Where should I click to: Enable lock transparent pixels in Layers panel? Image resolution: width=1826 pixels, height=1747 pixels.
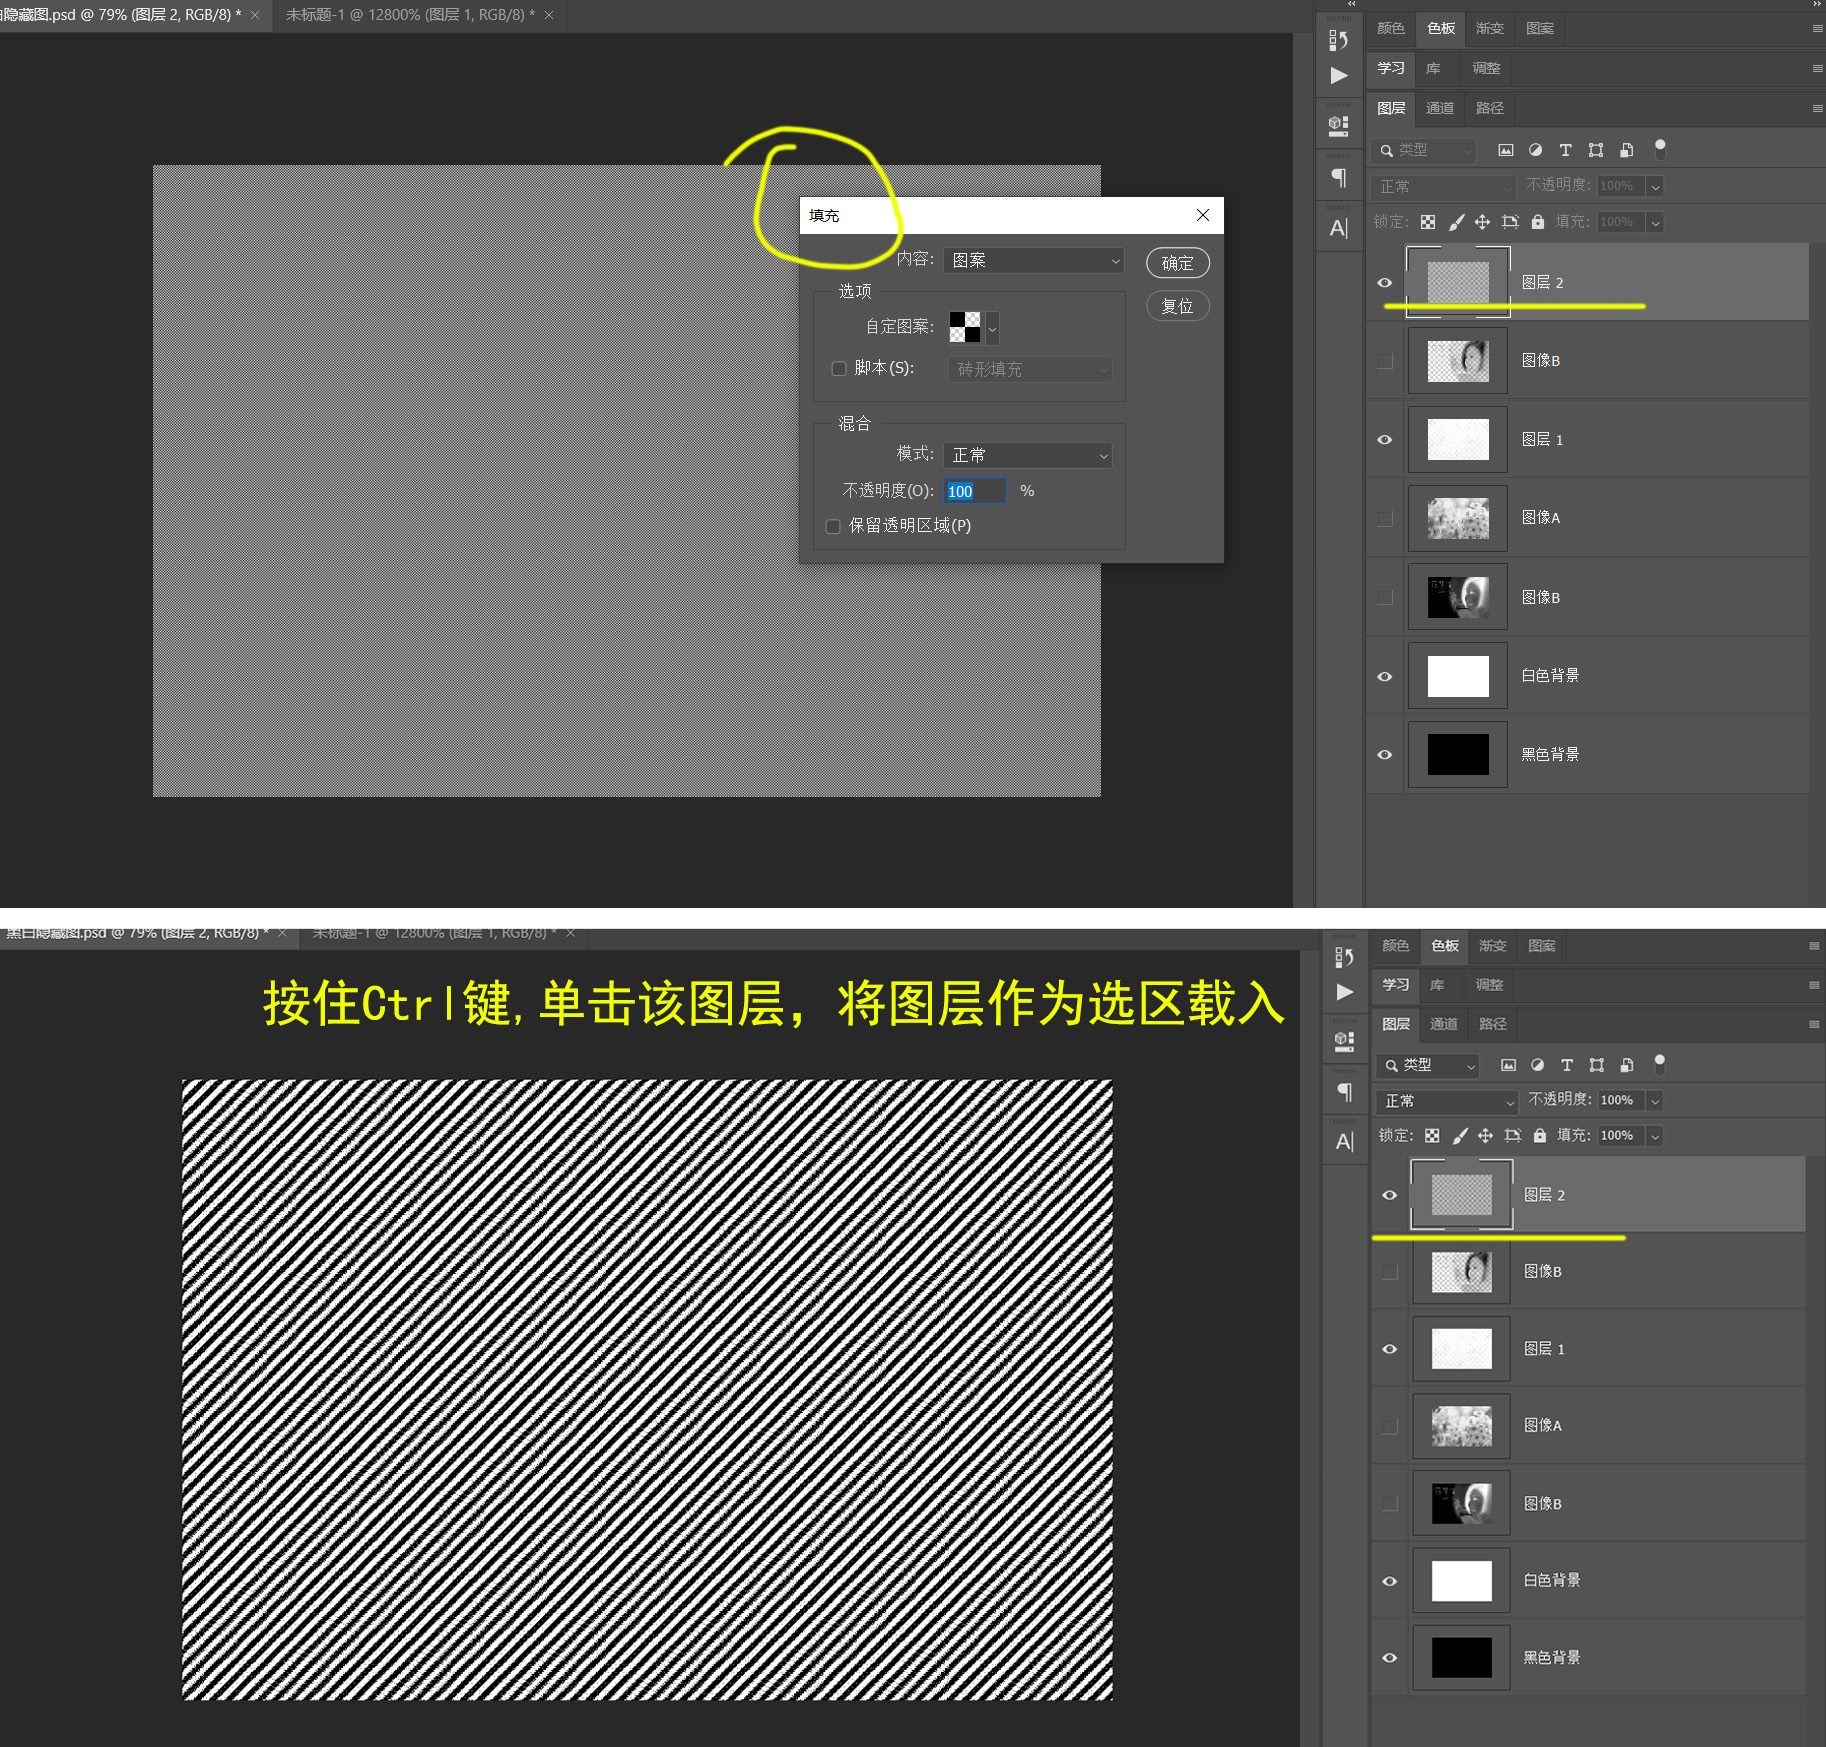[1428, 222]
